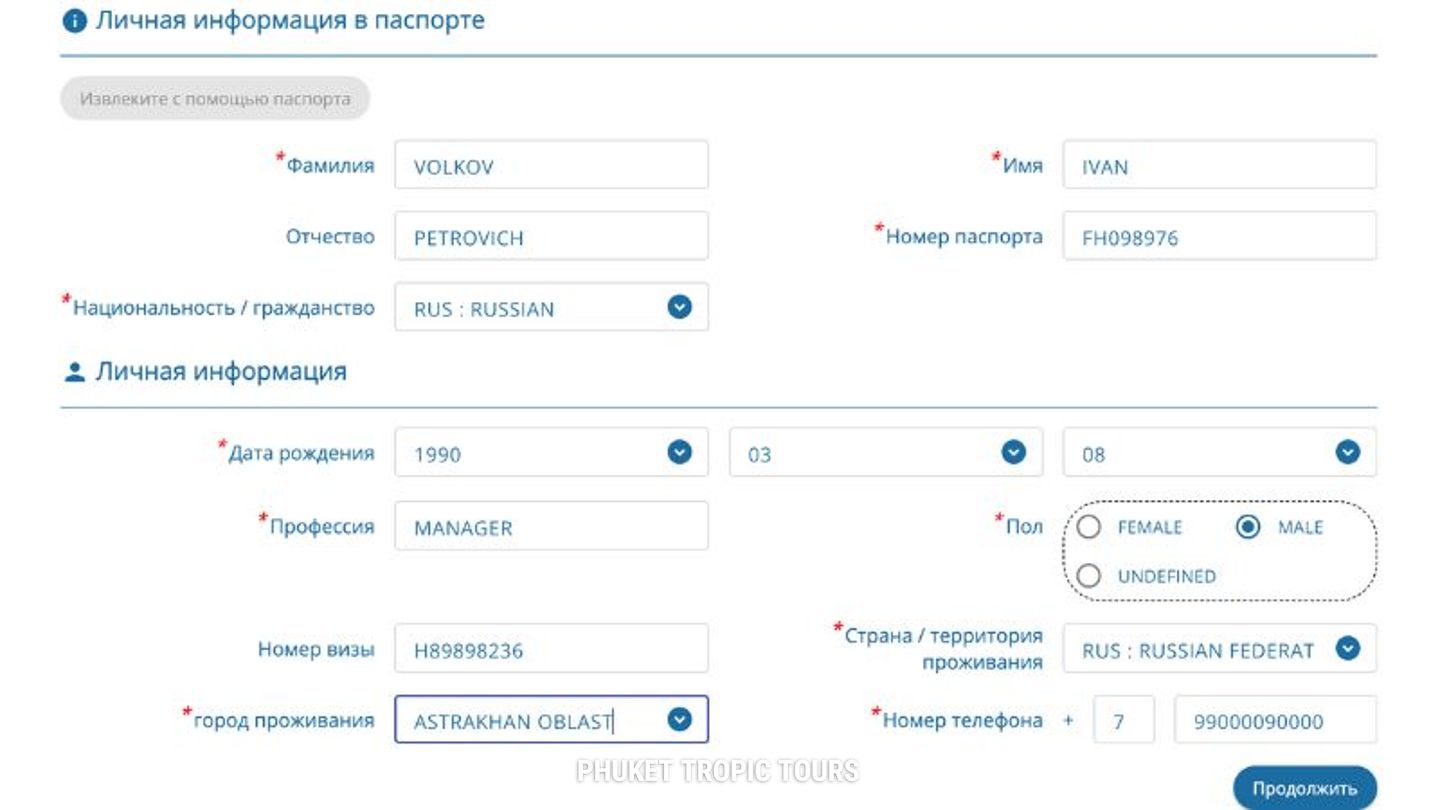Click the person icon beside Личная информация

(74, 373)
